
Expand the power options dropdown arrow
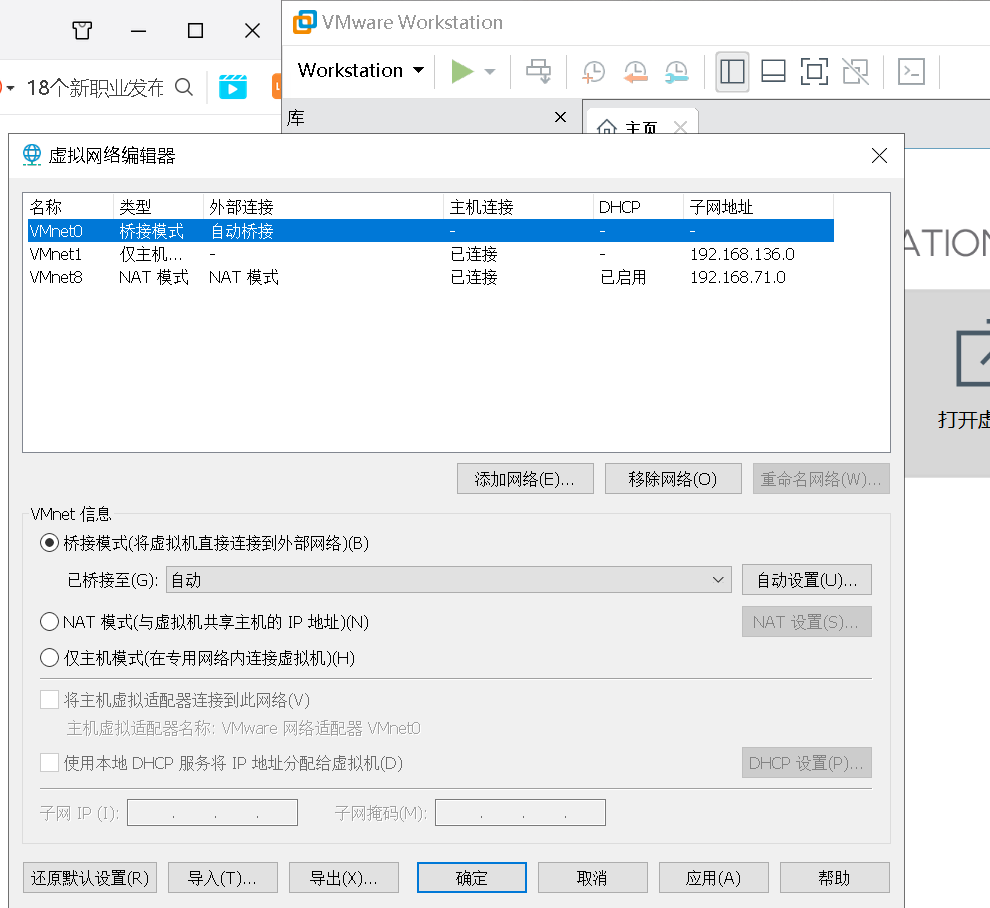[x=490, y=71]
